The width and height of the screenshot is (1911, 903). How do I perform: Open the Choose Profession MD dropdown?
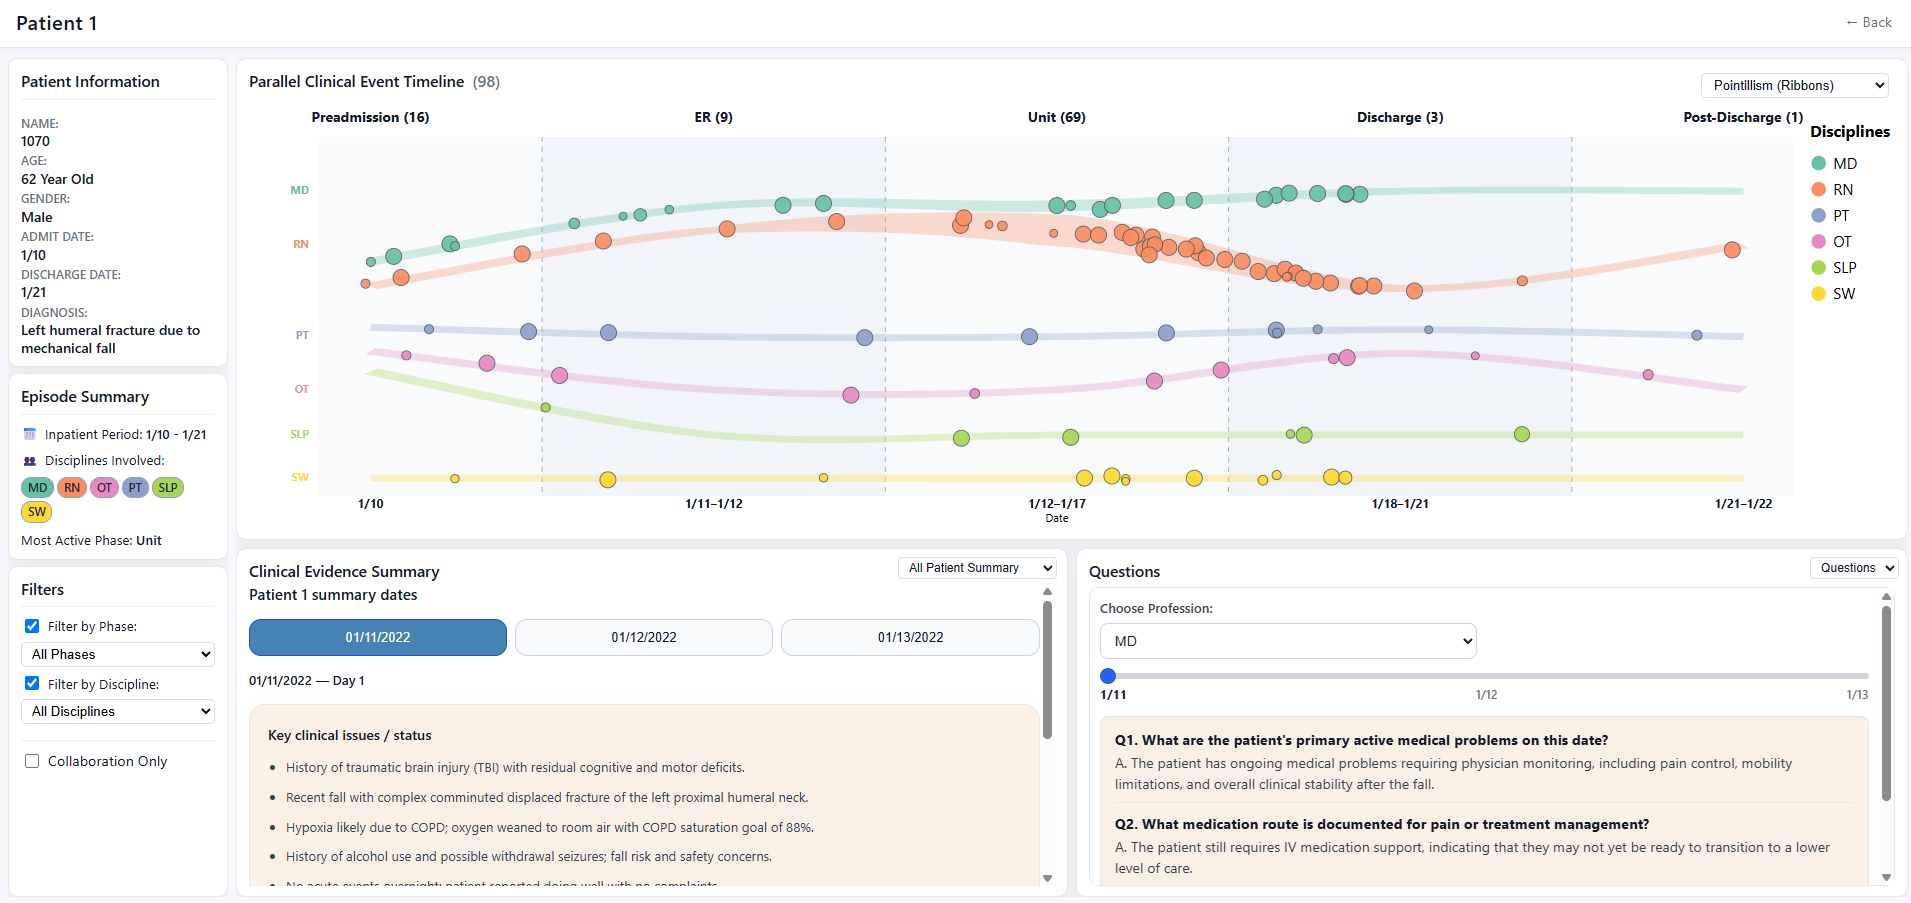tap(1288, 641)
